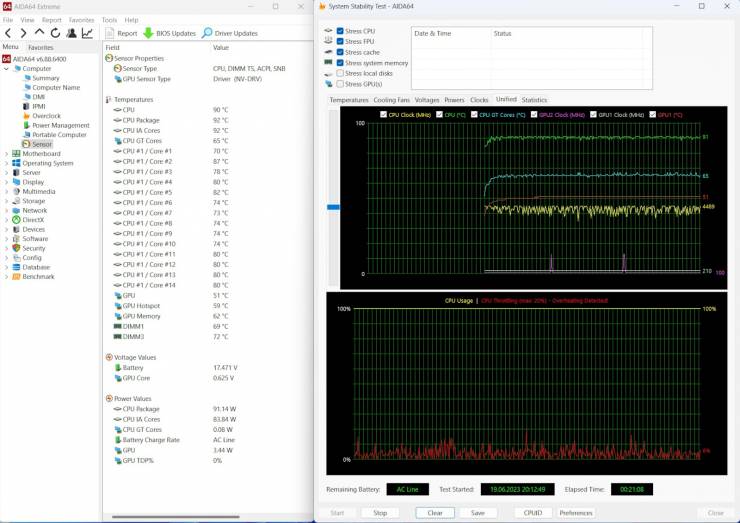The width and height of the screenshot is (740, 523).
Task: Expand the Config tree node
Action: (6, 257)
